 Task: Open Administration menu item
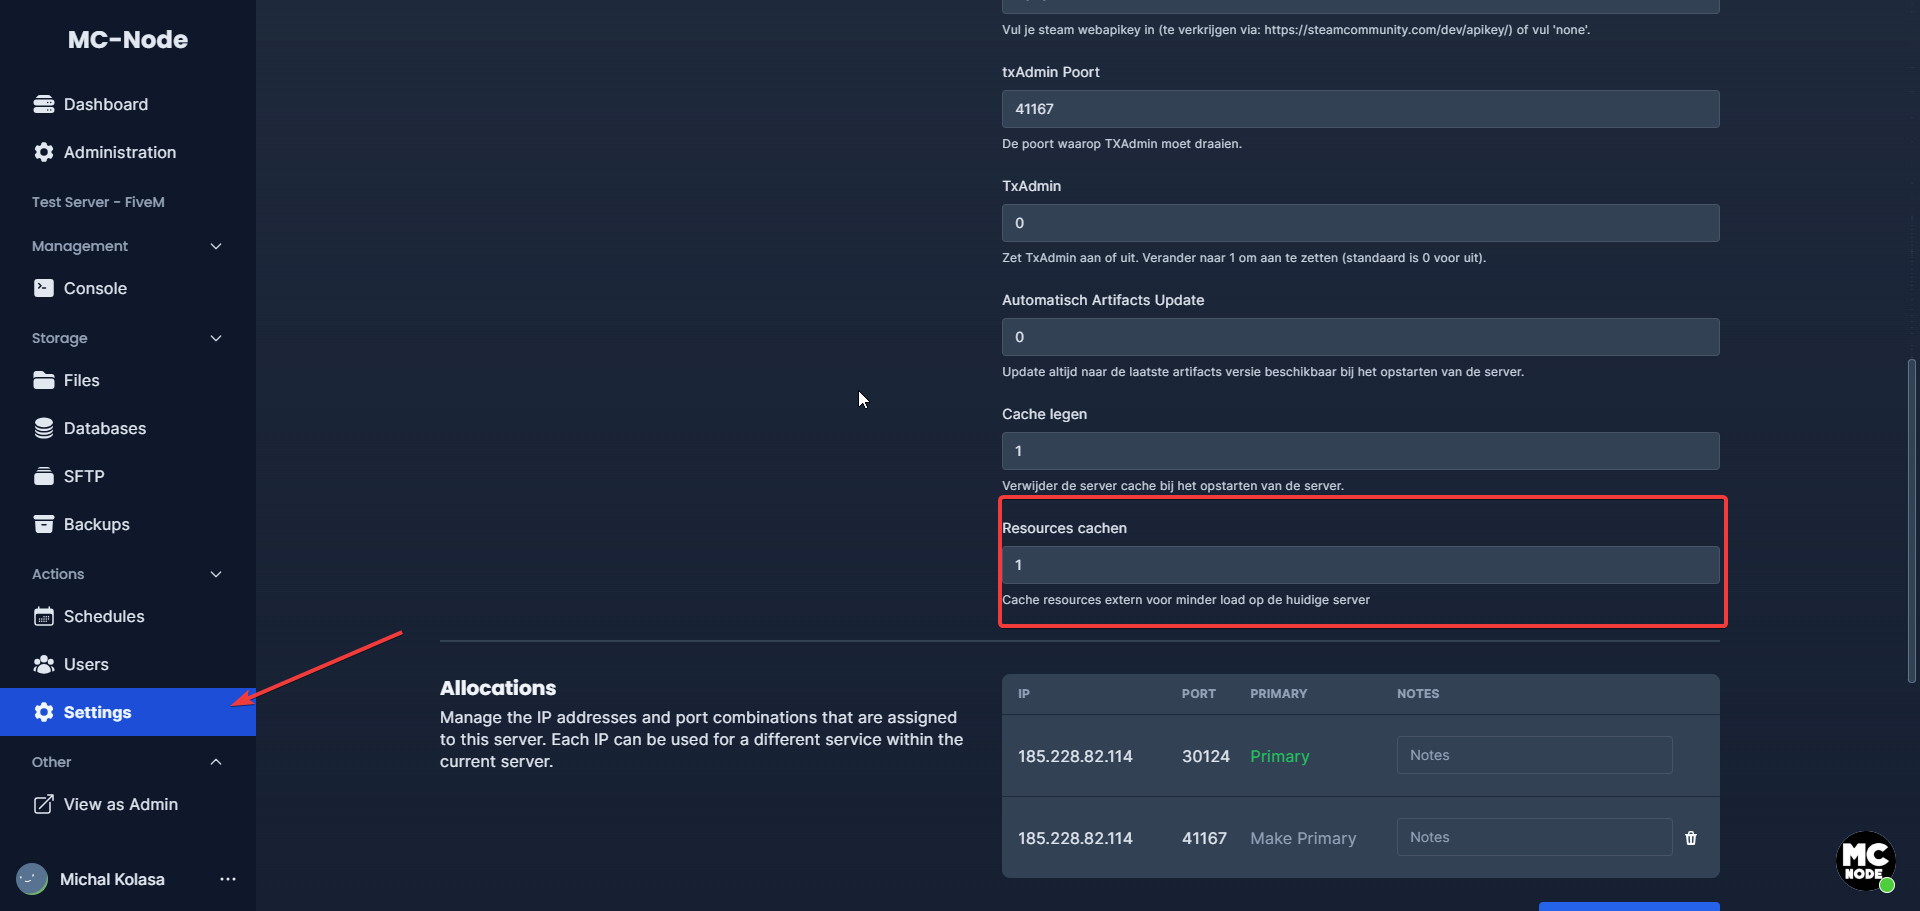point(128,152)
